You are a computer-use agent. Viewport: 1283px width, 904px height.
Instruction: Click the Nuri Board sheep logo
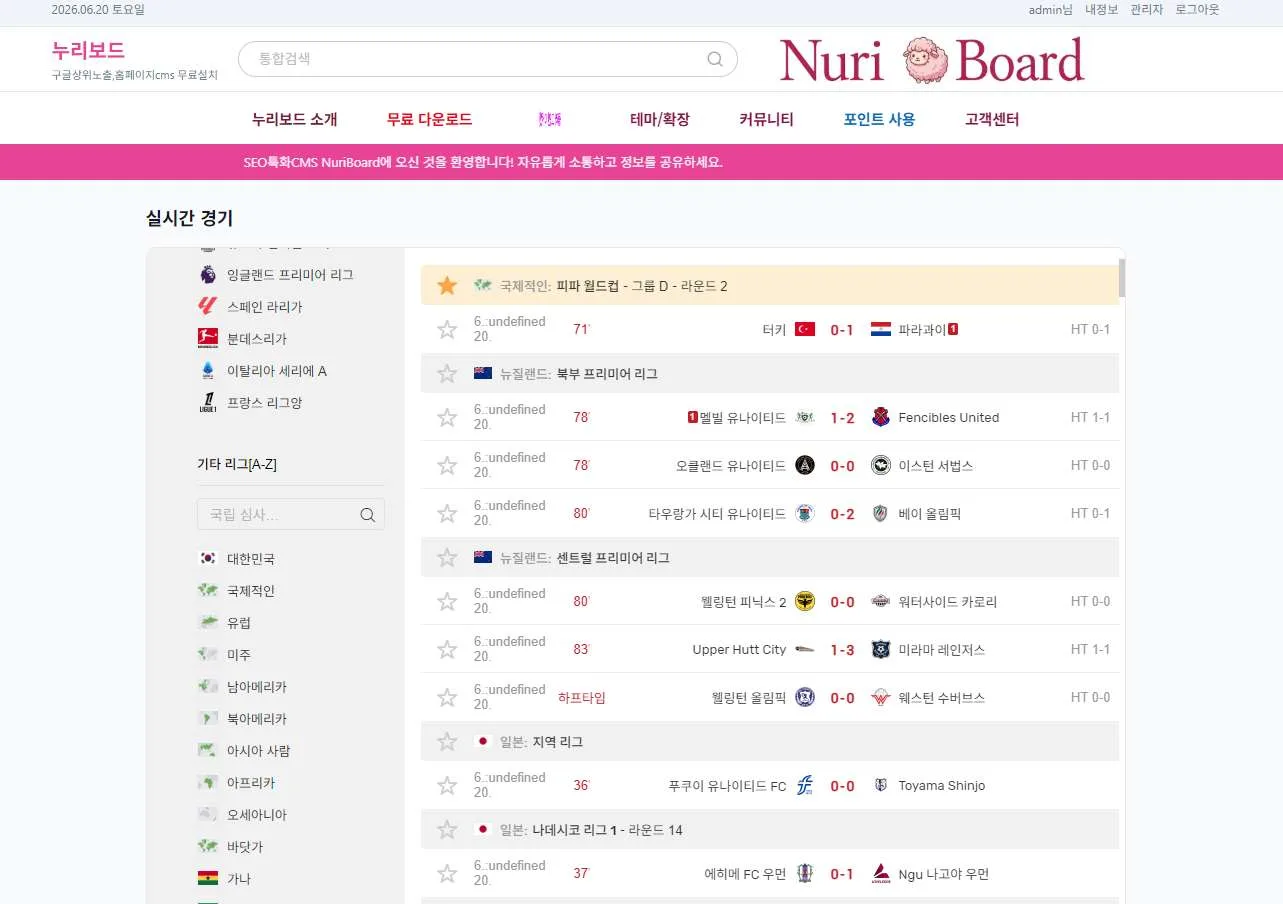pos(932,60)
